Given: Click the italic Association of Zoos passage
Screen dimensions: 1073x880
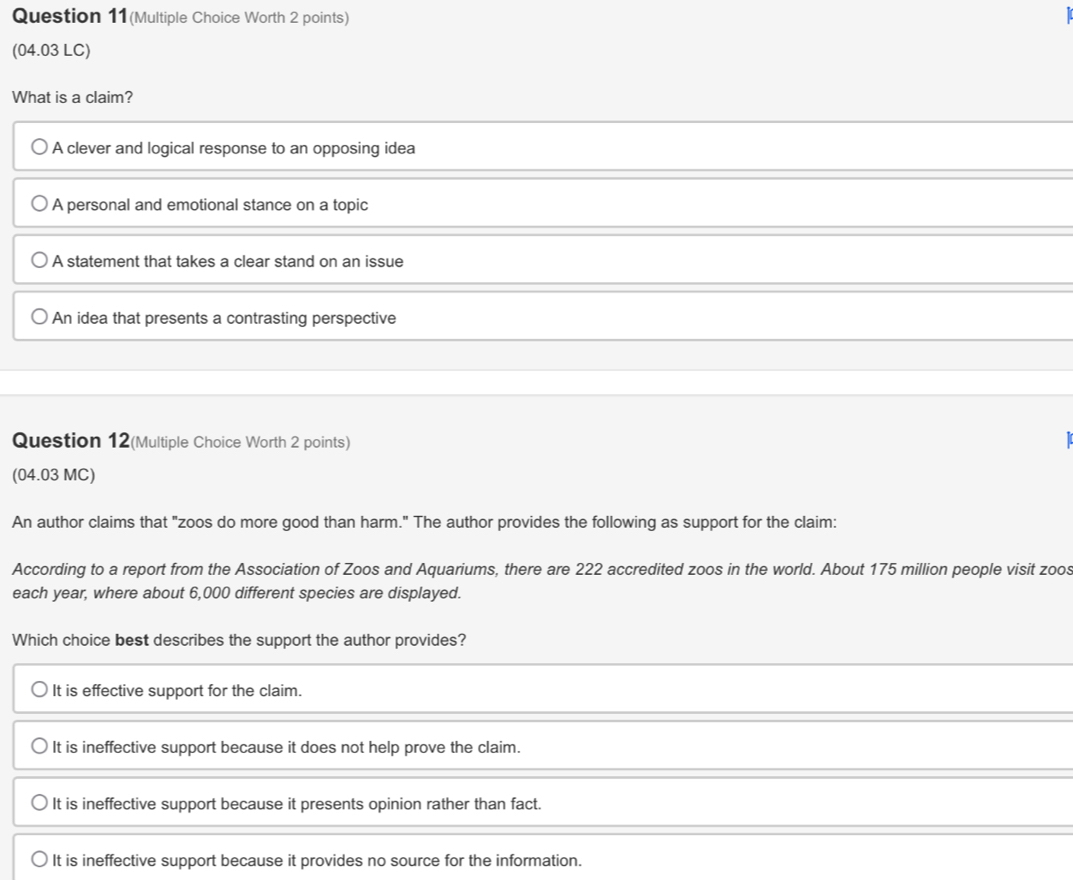Looking at the screenshot, I should [542, 581].
